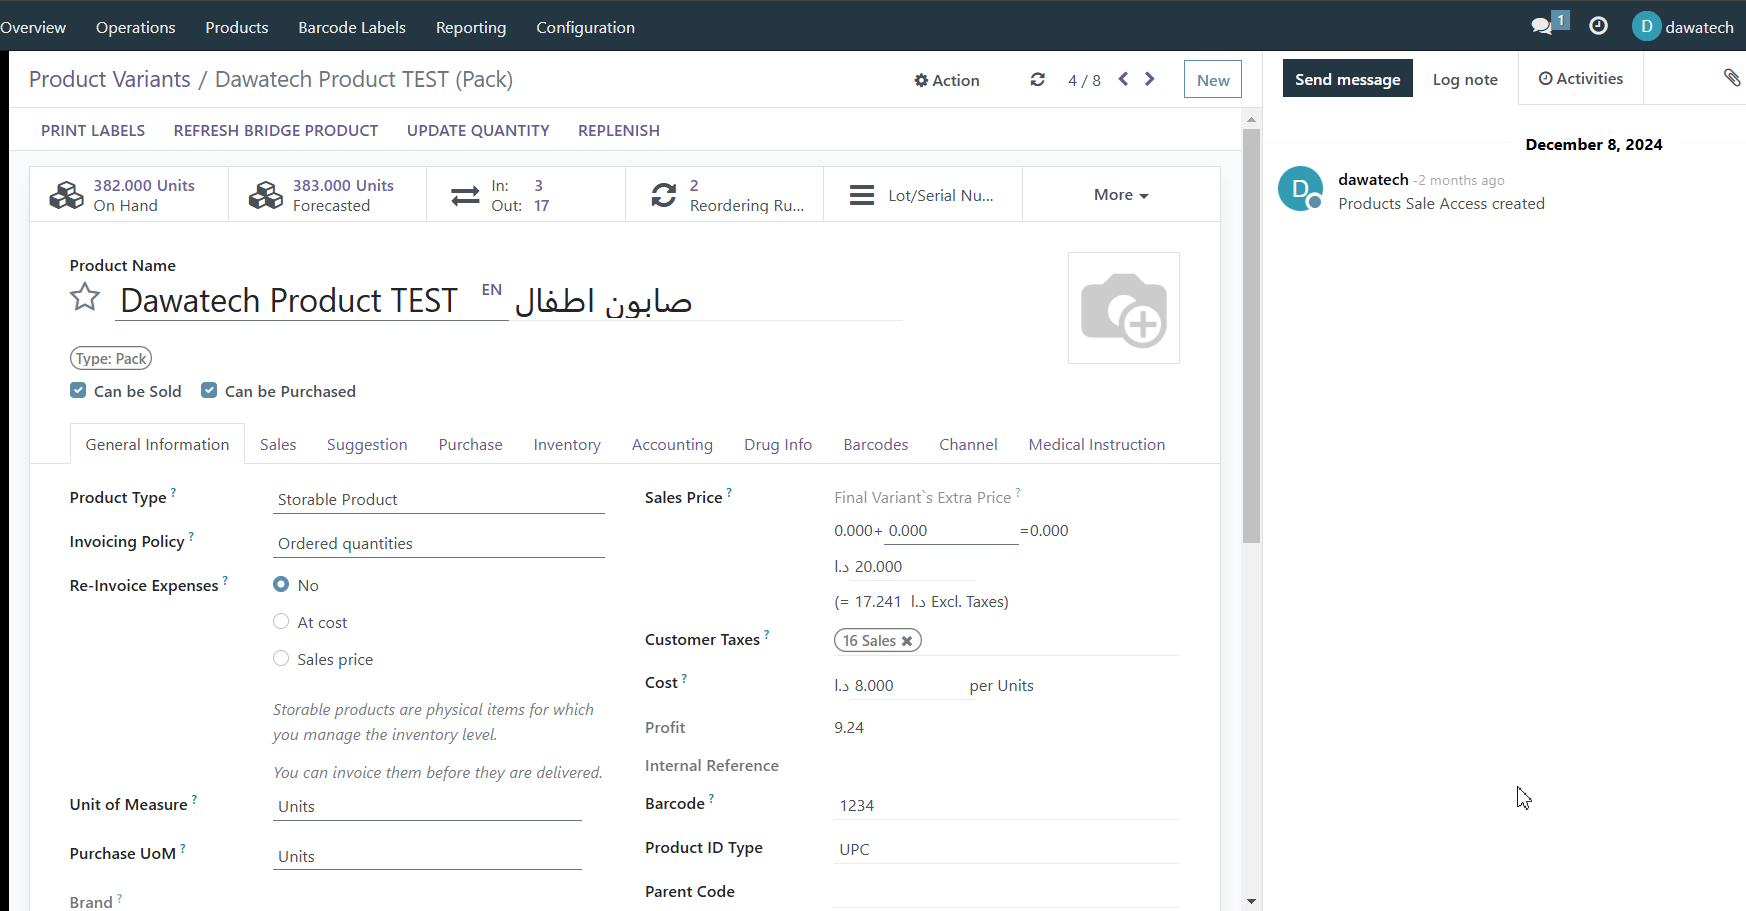Open the 382.000 Units On Hand stat button
This screenshot has height=911, width=1746.
129,194
